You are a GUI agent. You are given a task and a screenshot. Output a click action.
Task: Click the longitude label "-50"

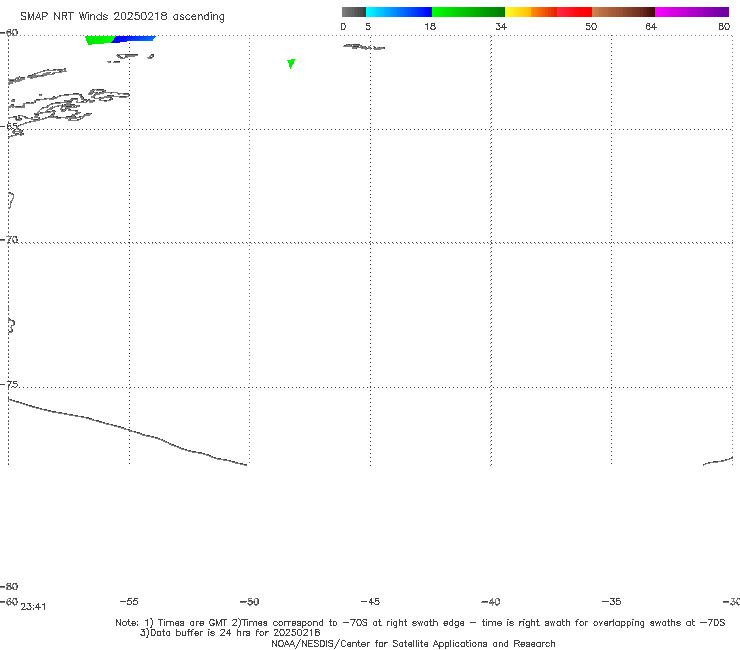[x=250, y=601]
